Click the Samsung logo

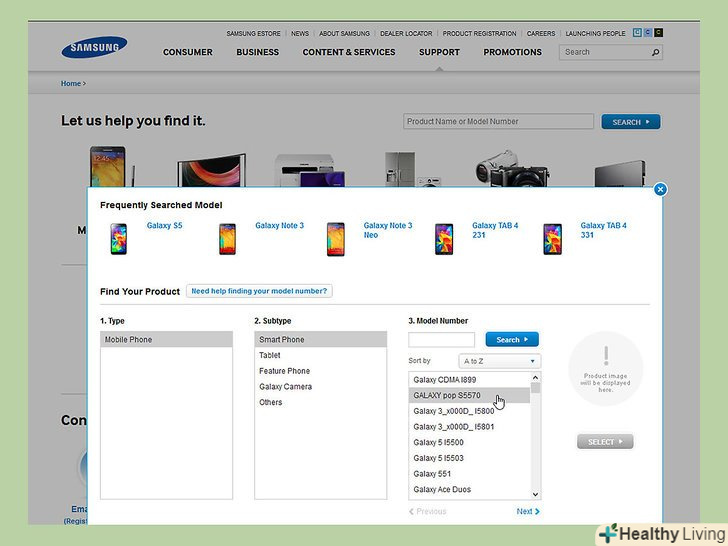94,47
